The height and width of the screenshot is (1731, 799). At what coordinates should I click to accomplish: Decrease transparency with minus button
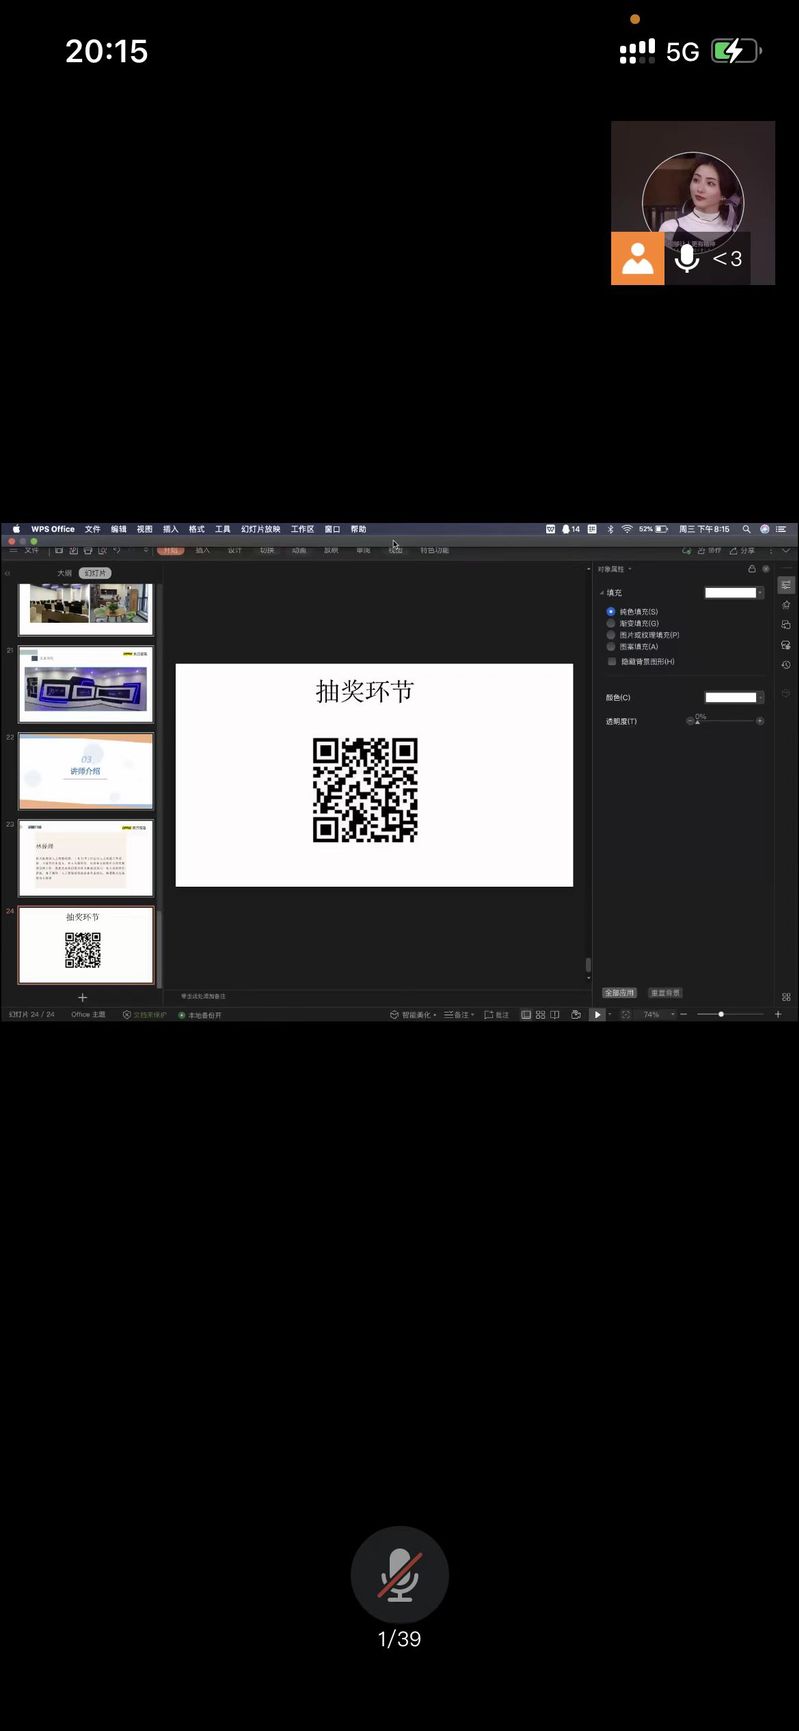point(689,721)
